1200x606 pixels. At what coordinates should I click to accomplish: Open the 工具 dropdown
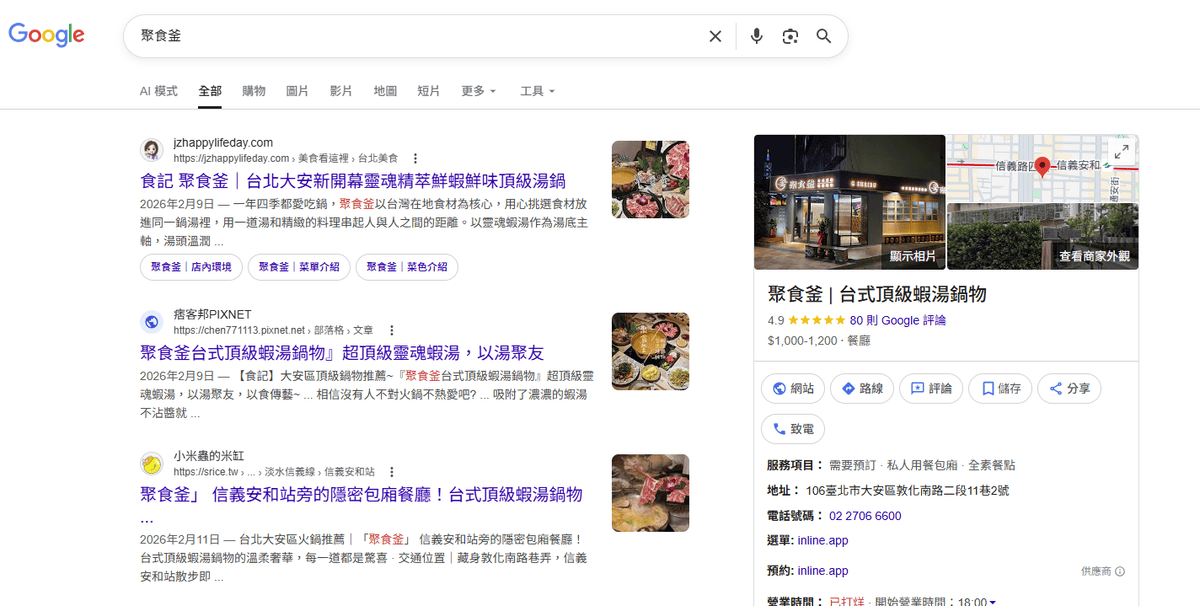[537, 91]
